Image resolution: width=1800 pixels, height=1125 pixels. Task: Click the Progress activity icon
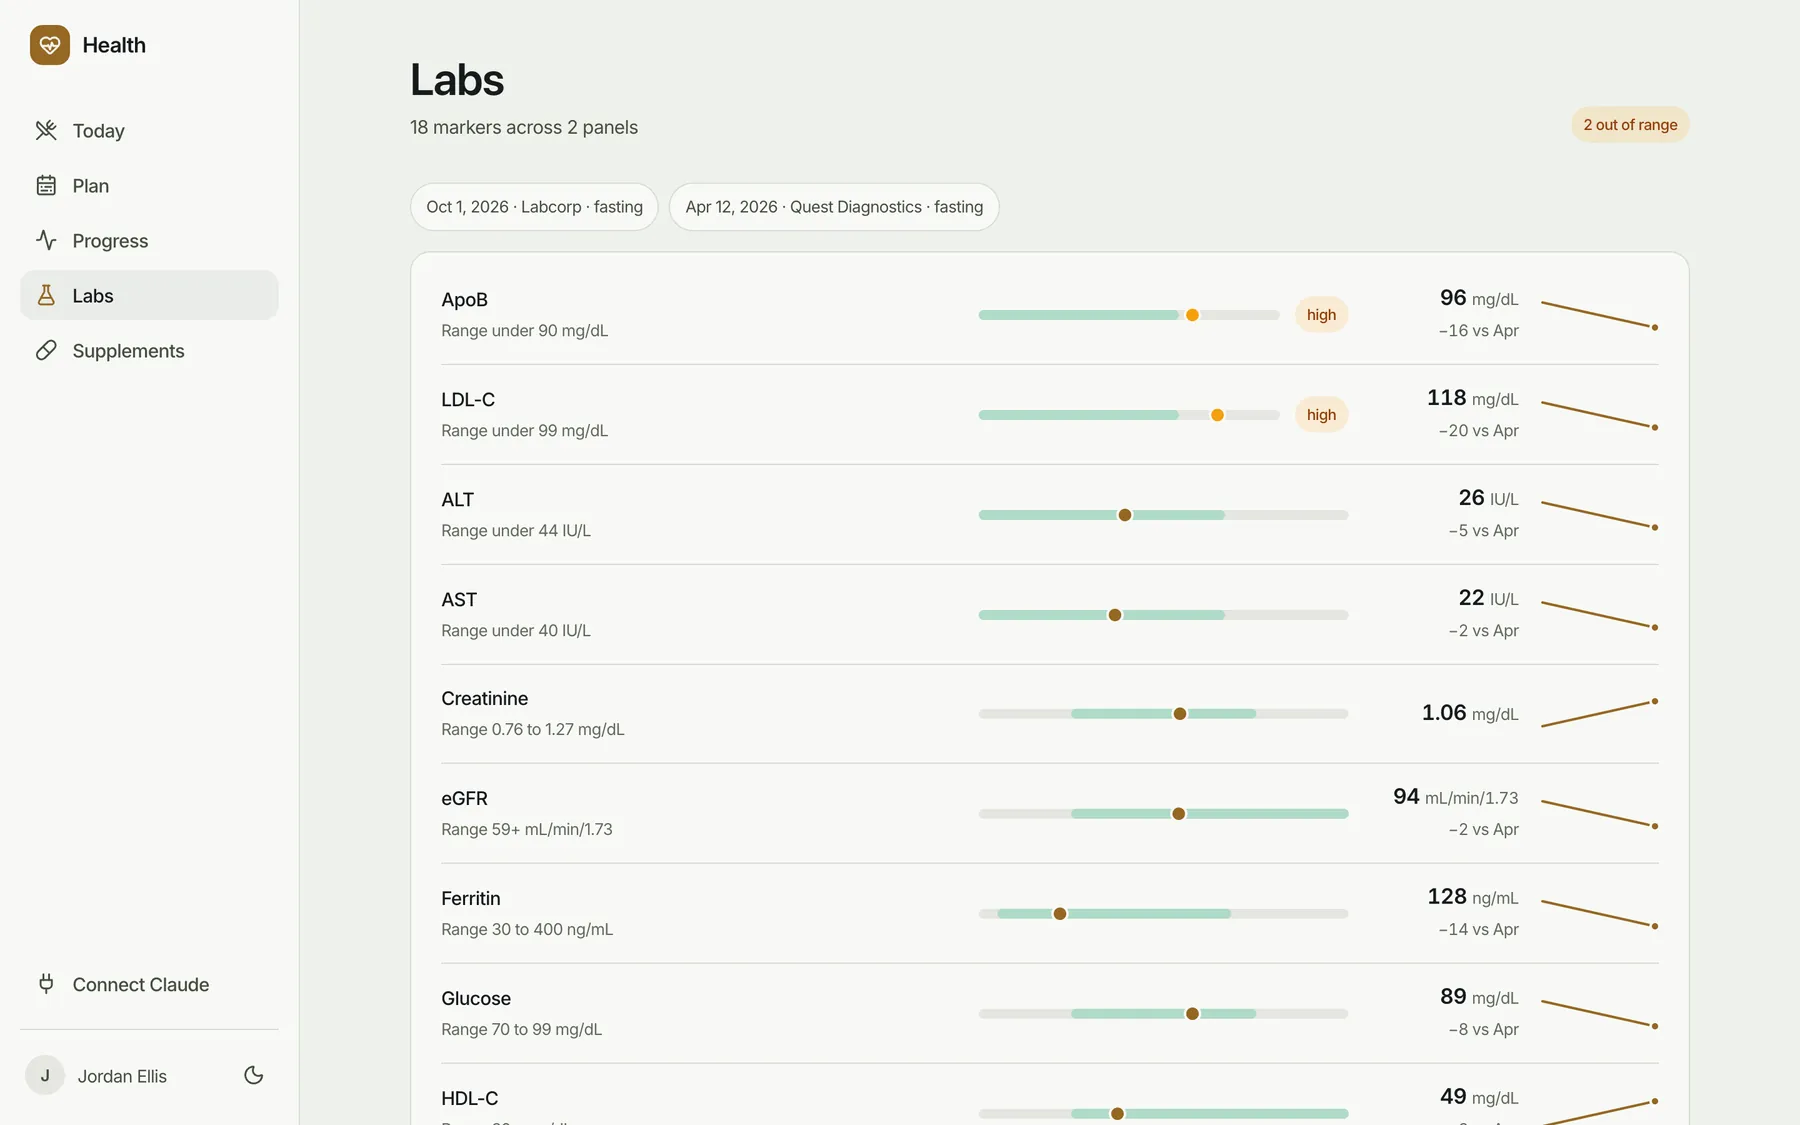pyautogui.click(x=46, y=240)
